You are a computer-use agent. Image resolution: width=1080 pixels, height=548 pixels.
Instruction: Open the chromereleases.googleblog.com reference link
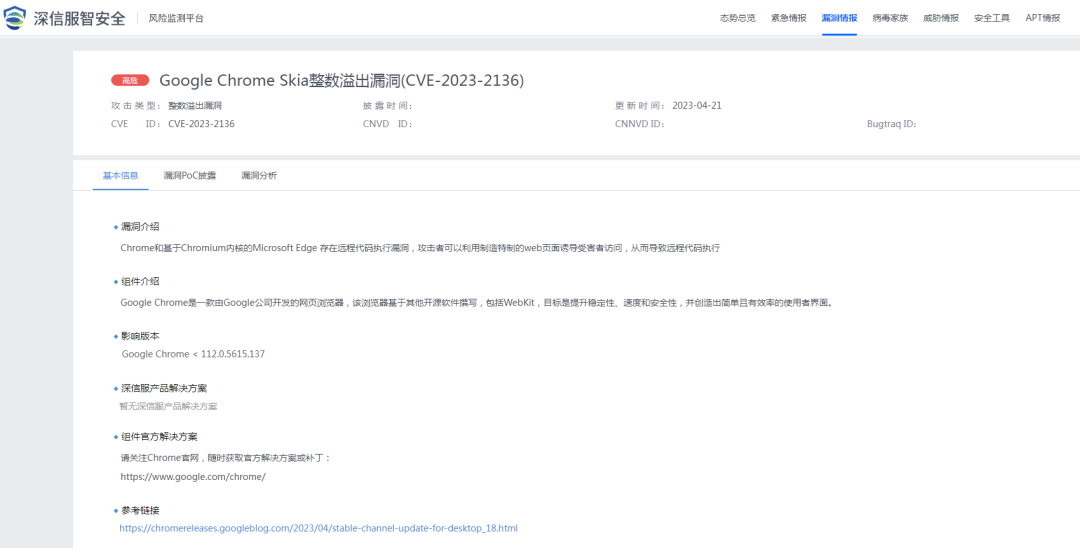point(318,529)
